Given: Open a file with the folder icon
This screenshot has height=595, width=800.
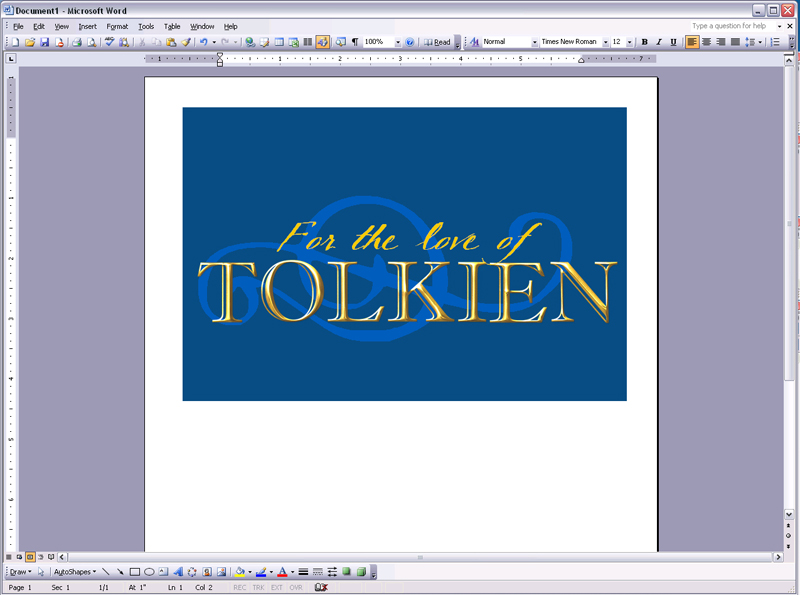Looking at the screenshot, I should click(x=30, y=42).
